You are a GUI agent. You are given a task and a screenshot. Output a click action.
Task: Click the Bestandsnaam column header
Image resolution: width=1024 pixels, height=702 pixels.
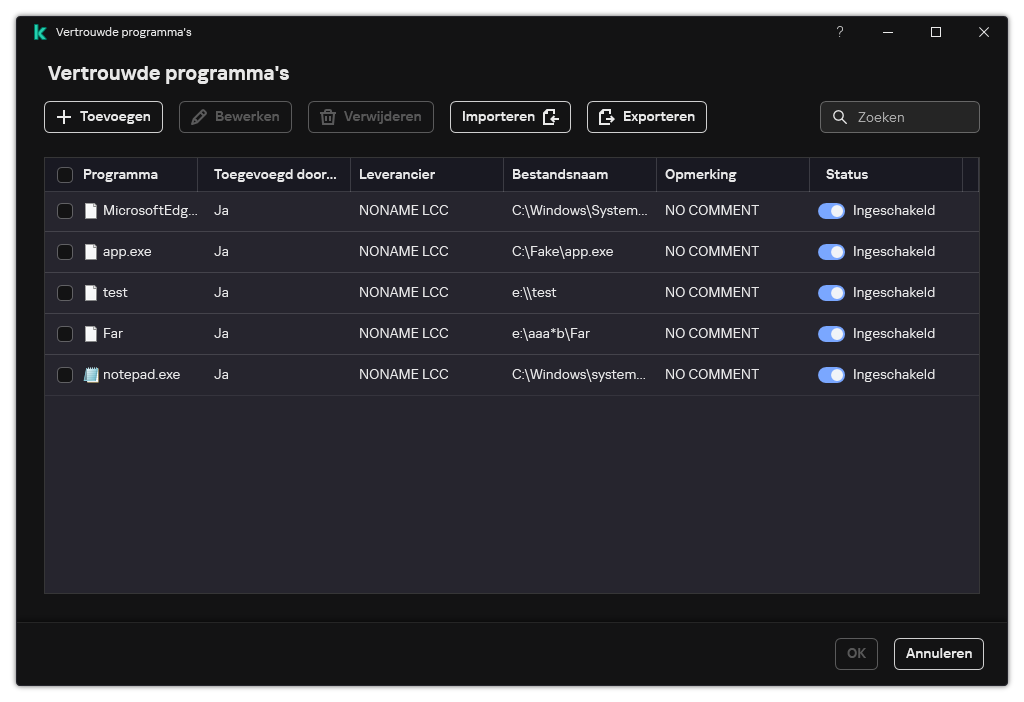pos(560,174)
